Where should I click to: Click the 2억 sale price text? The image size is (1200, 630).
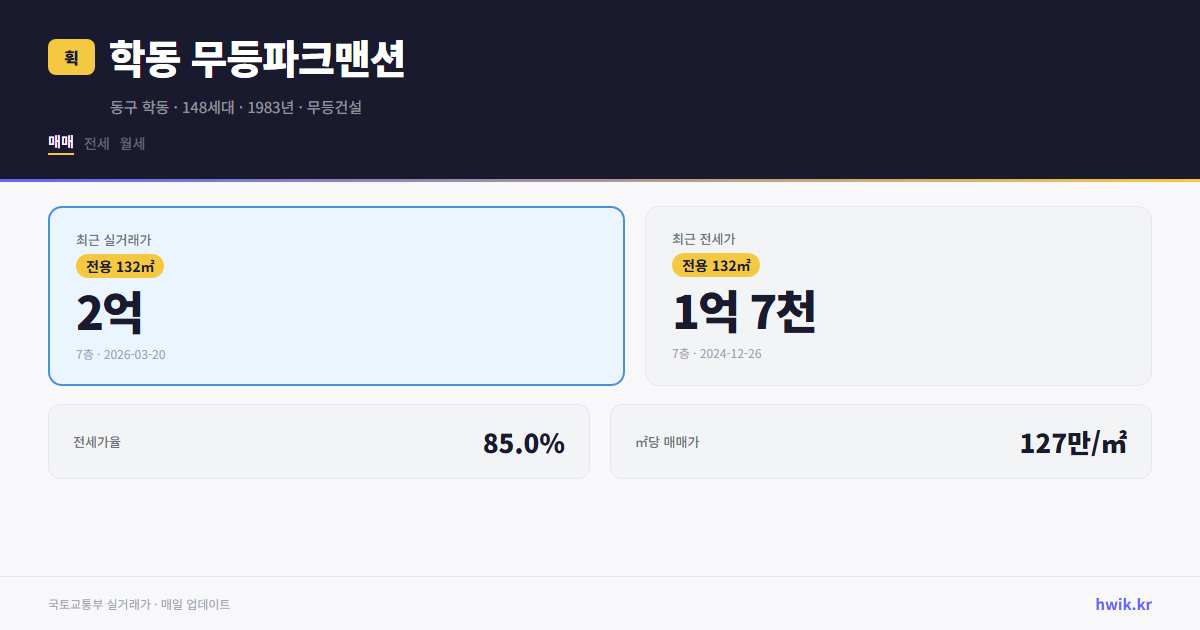[x=108, y=311]
